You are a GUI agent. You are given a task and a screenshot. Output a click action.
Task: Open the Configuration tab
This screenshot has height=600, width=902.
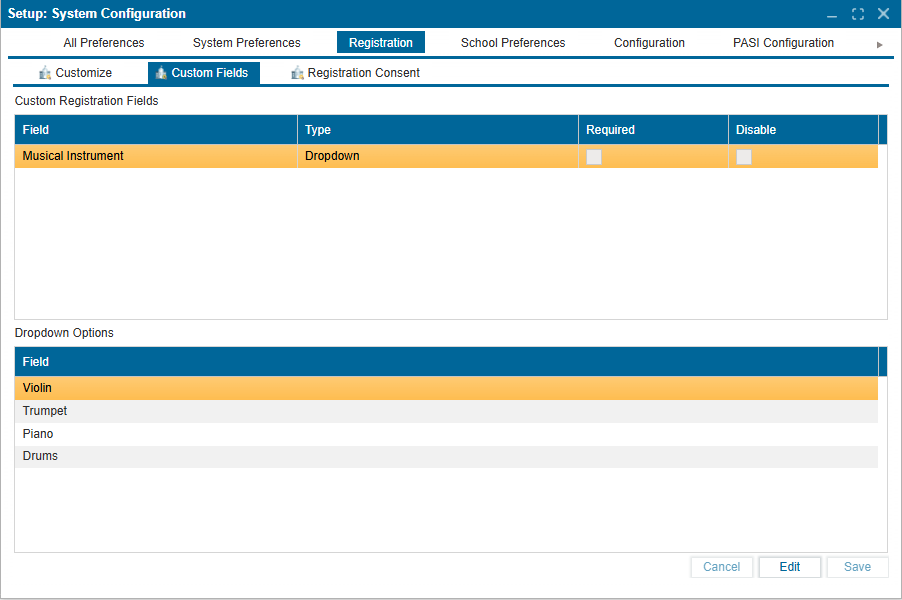[x=649, y=42]
